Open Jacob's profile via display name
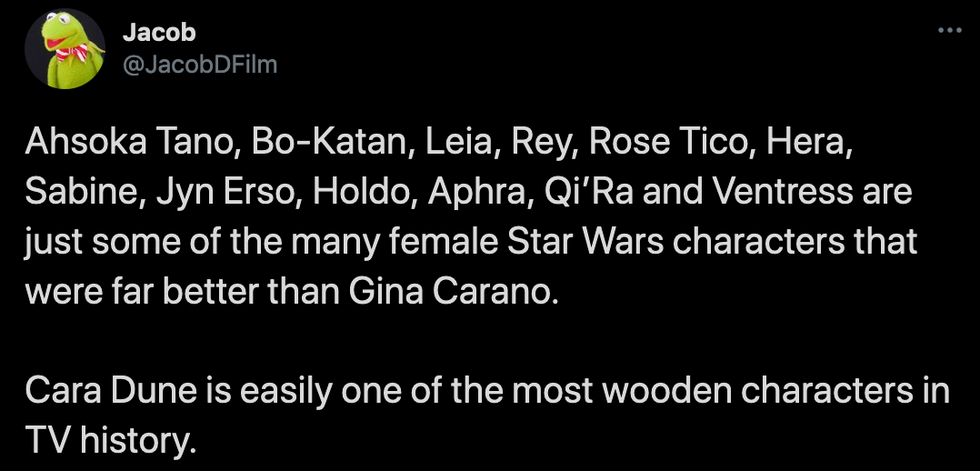 click(x=145, y=32)
